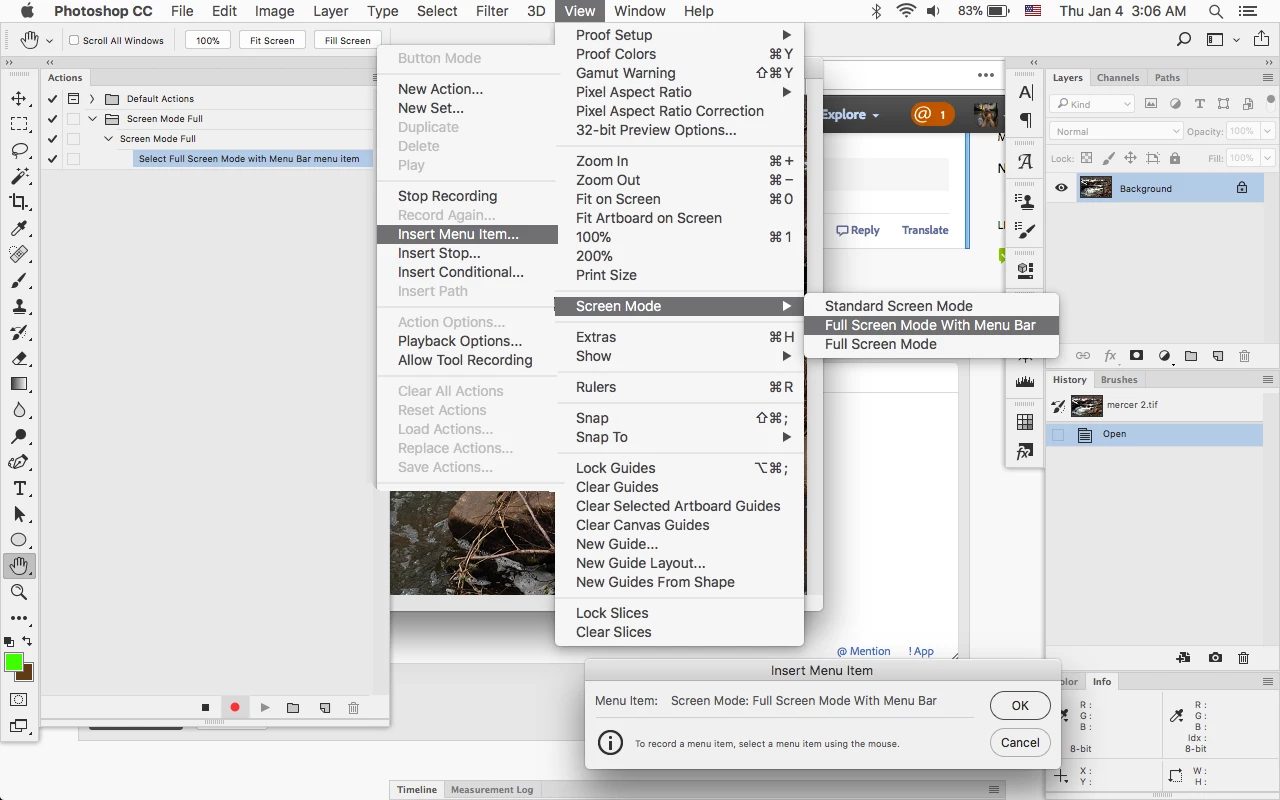Image resolution: width=1280 pixels, height=800 pixels.
Task: Create new set folder icon in Actions
Action: coord(293,707)
